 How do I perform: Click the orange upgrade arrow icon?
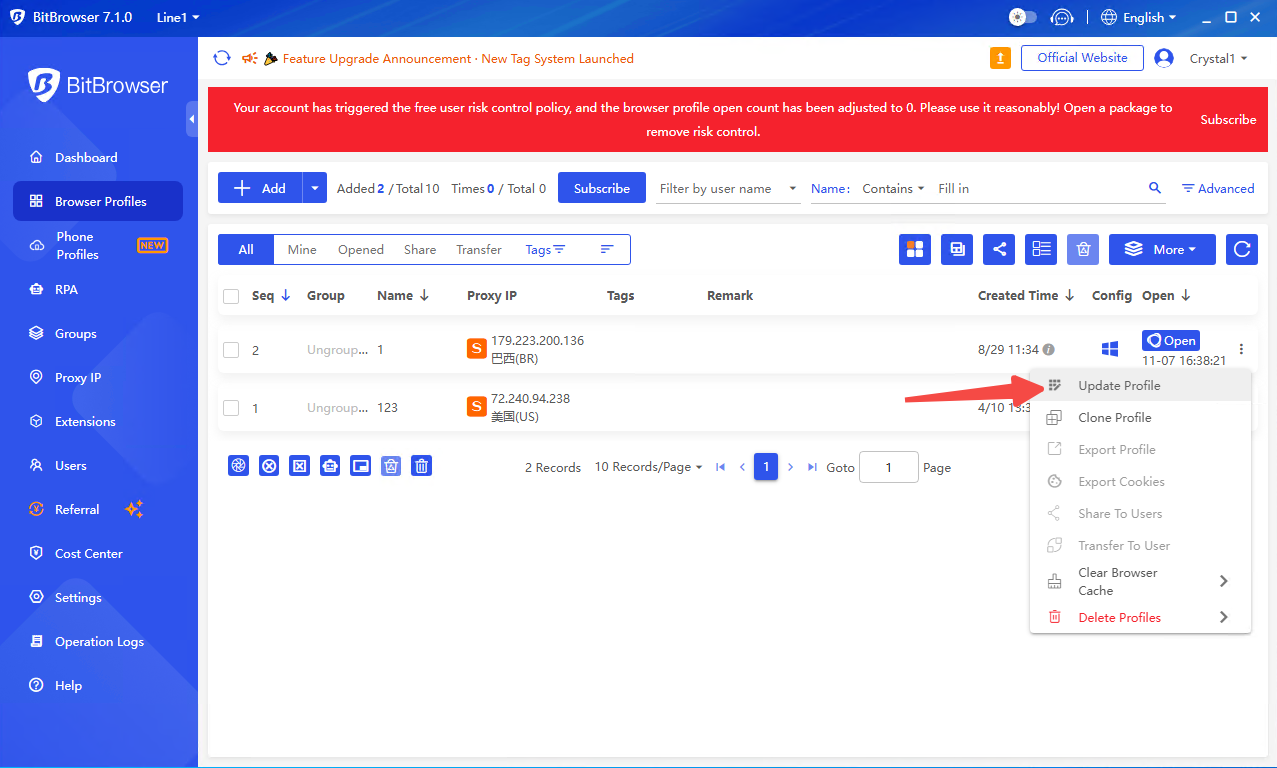click(1000, 59)
